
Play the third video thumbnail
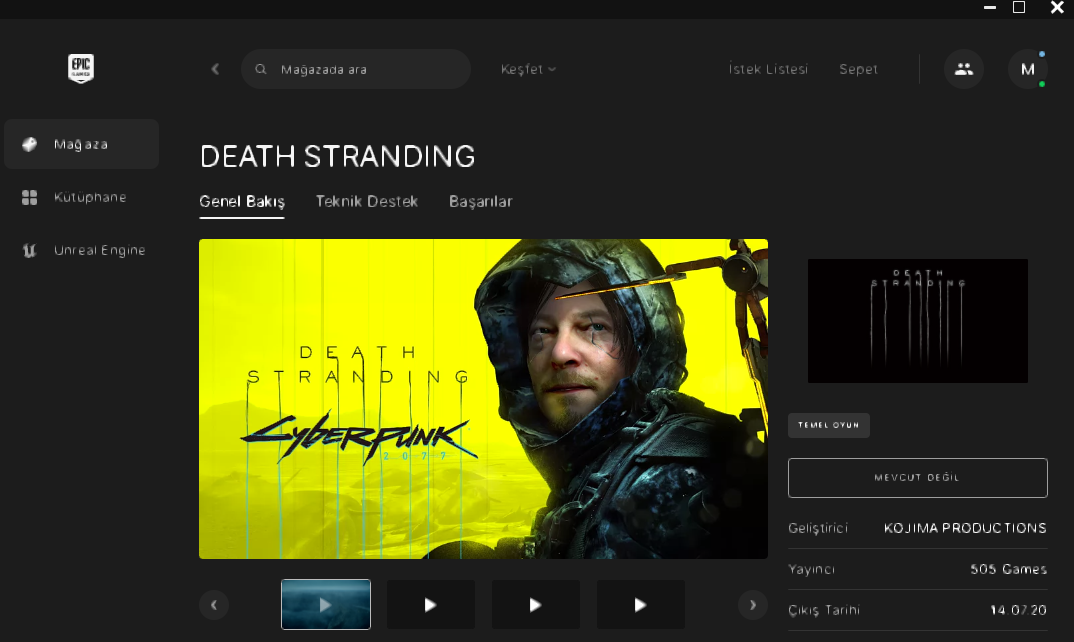pyautogui.click(x=536, y=604)
